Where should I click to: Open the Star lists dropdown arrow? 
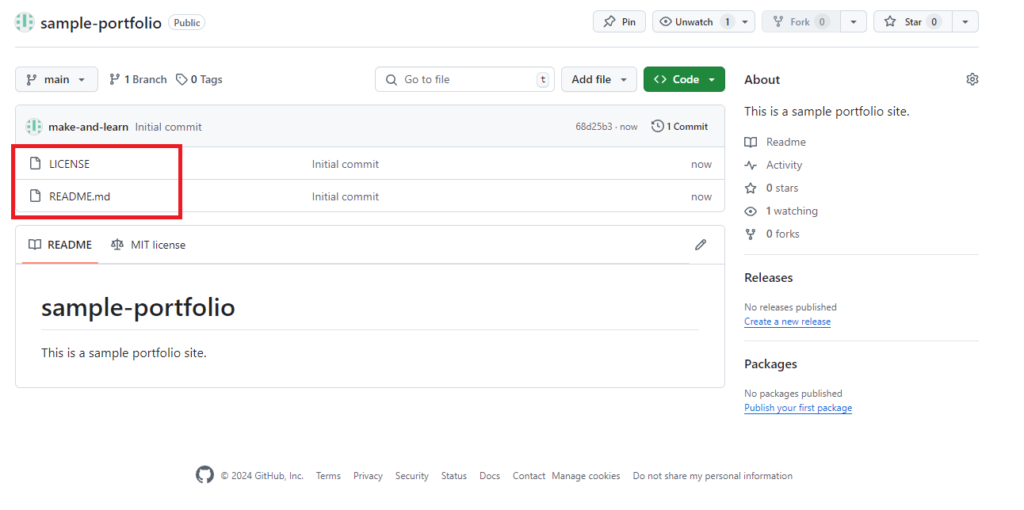[966, 22]
